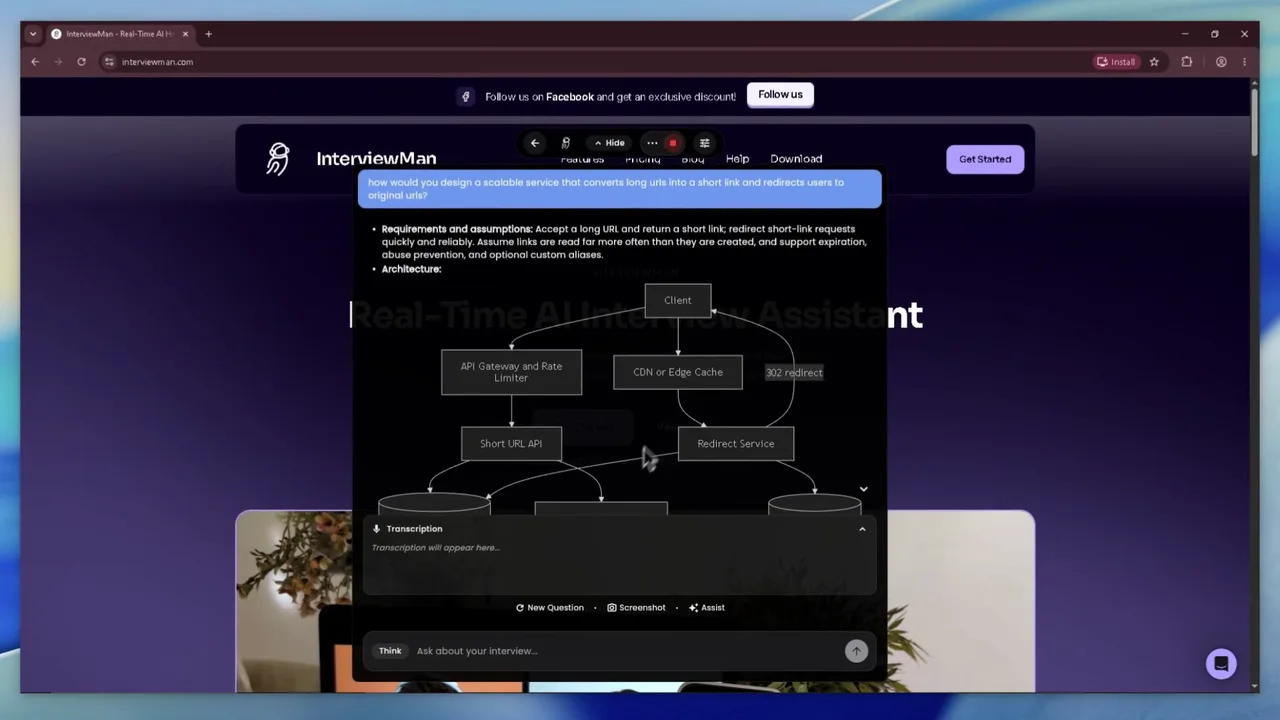The height and width of the screenshot is (720, 1280).
Task: Toggle the Think mode button
Action: pyautogui.click(x=390, y=651)
